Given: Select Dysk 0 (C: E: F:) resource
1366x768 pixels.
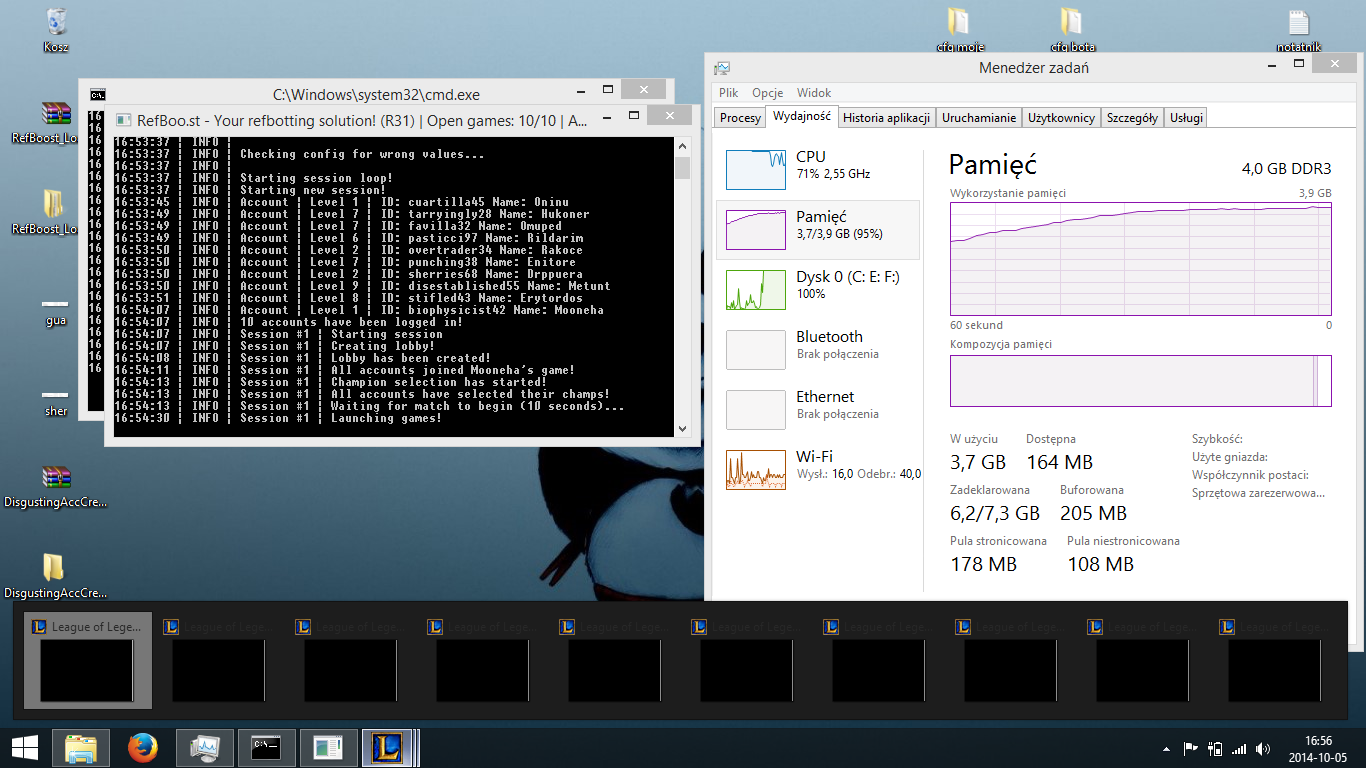Looking at the screenshot, I should click(818, 288).
